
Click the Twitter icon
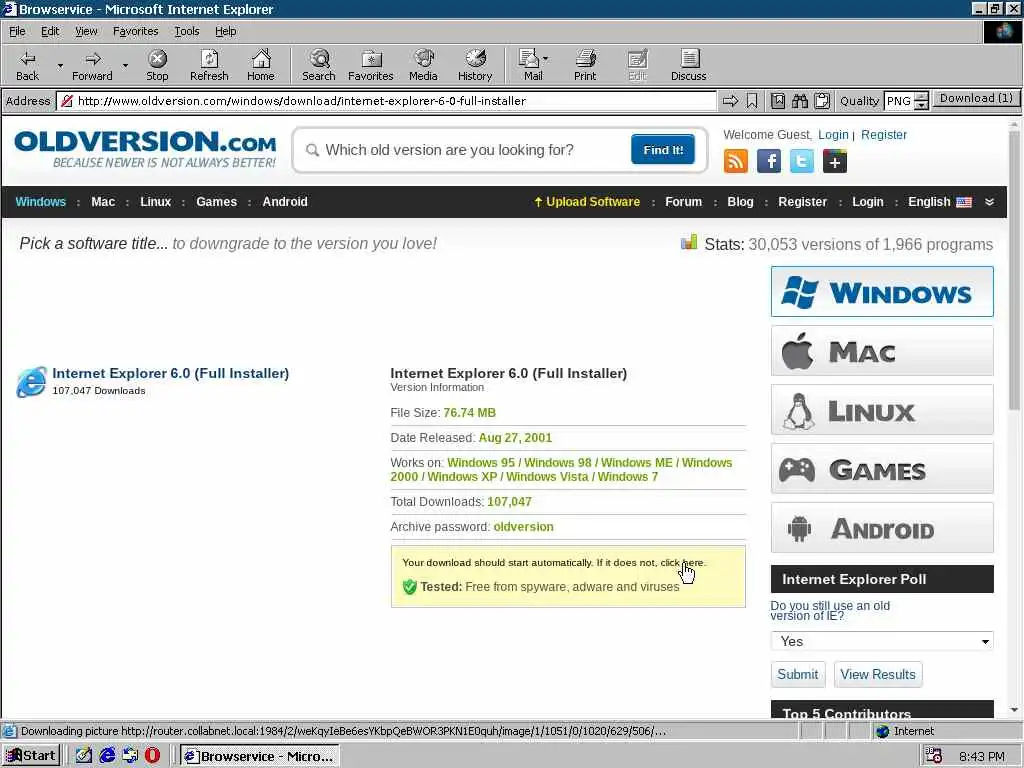tap(801, 161)
